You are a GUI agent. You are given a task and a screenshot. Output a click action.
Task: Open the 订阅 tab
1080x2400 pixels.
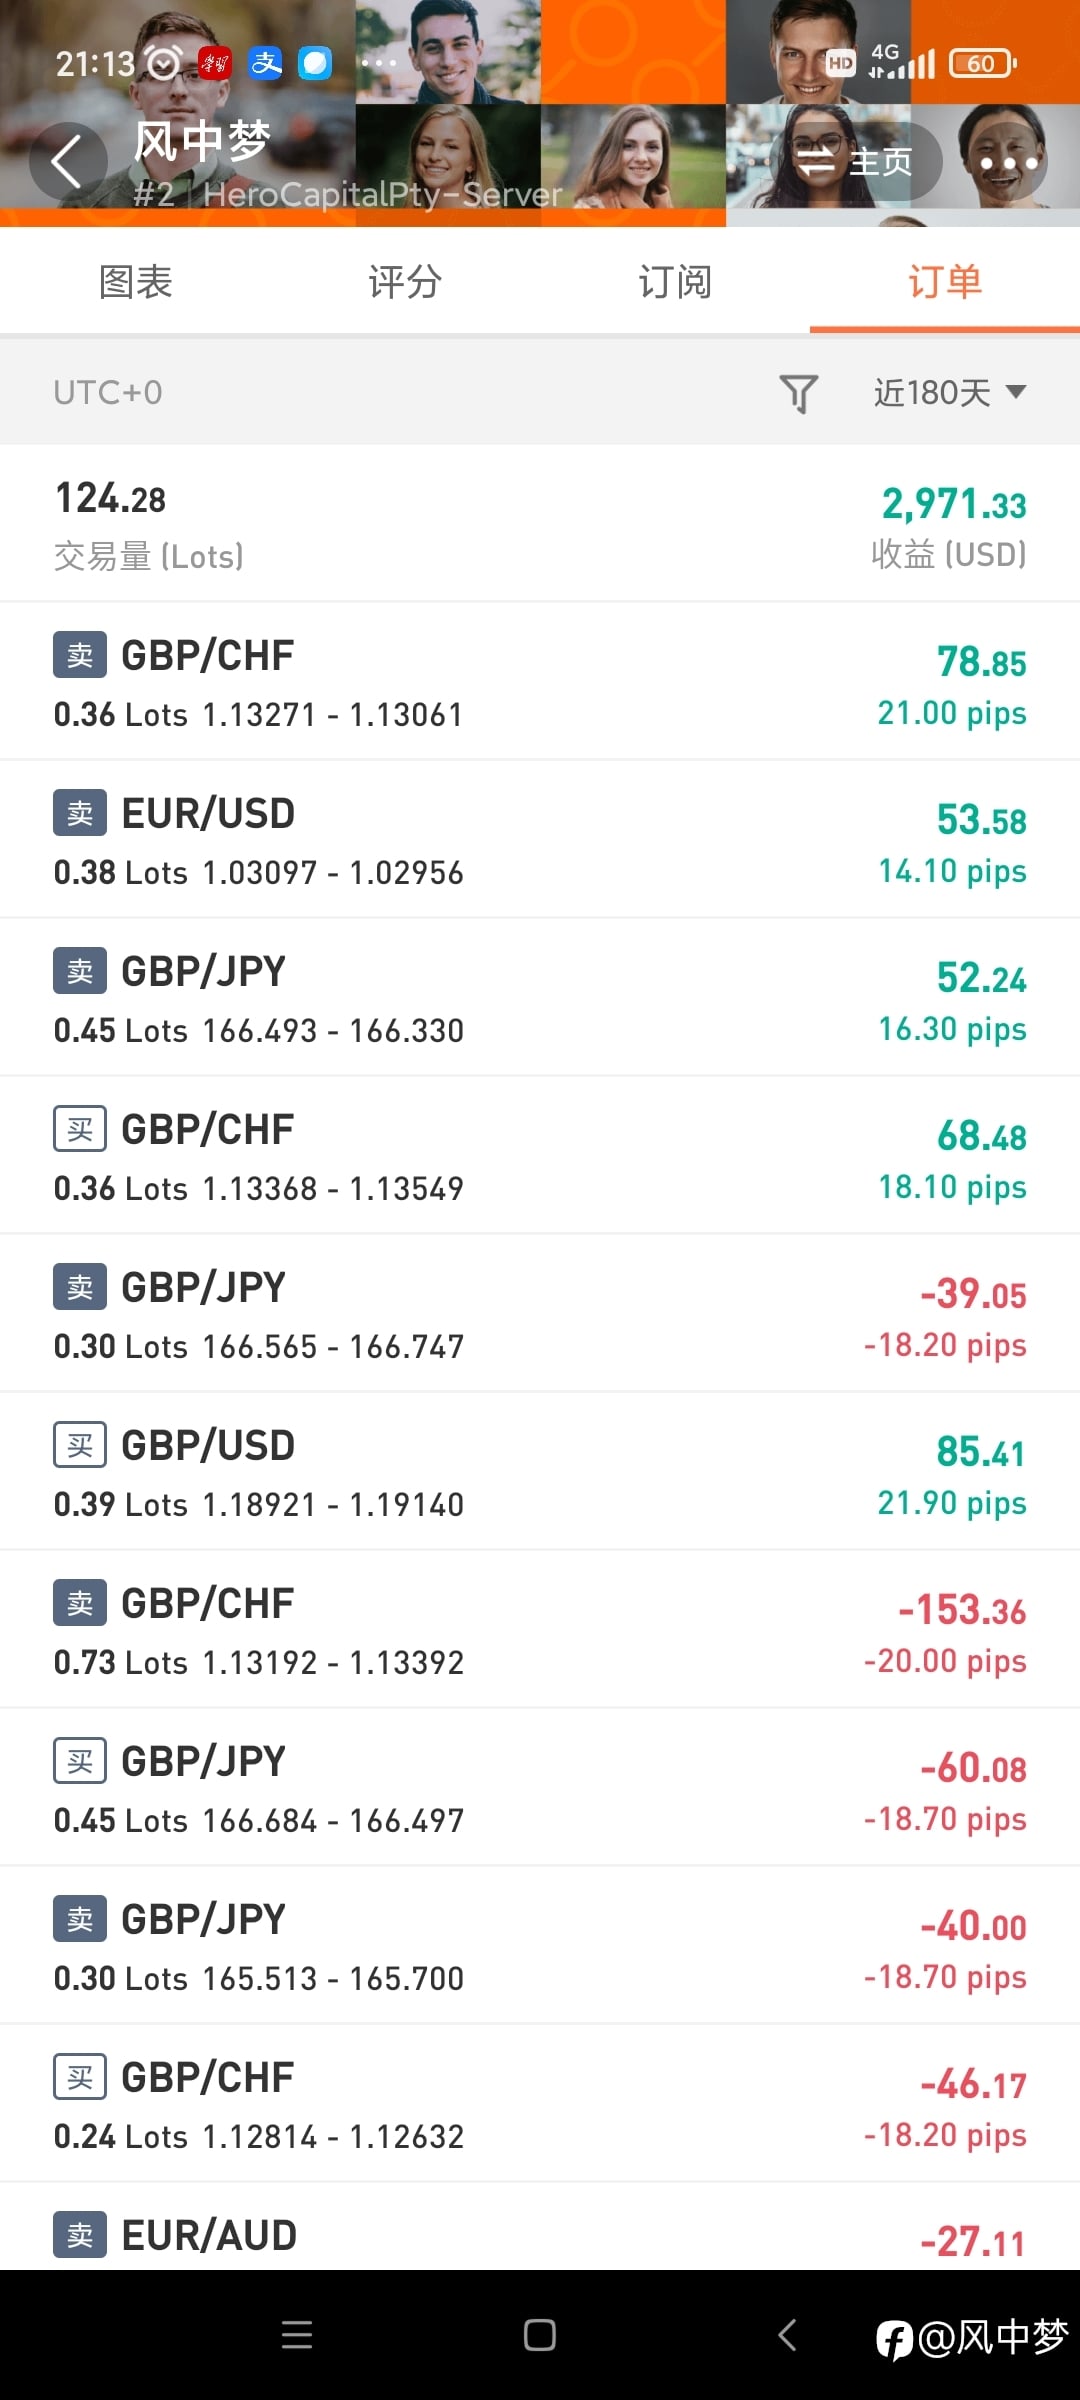675,282
